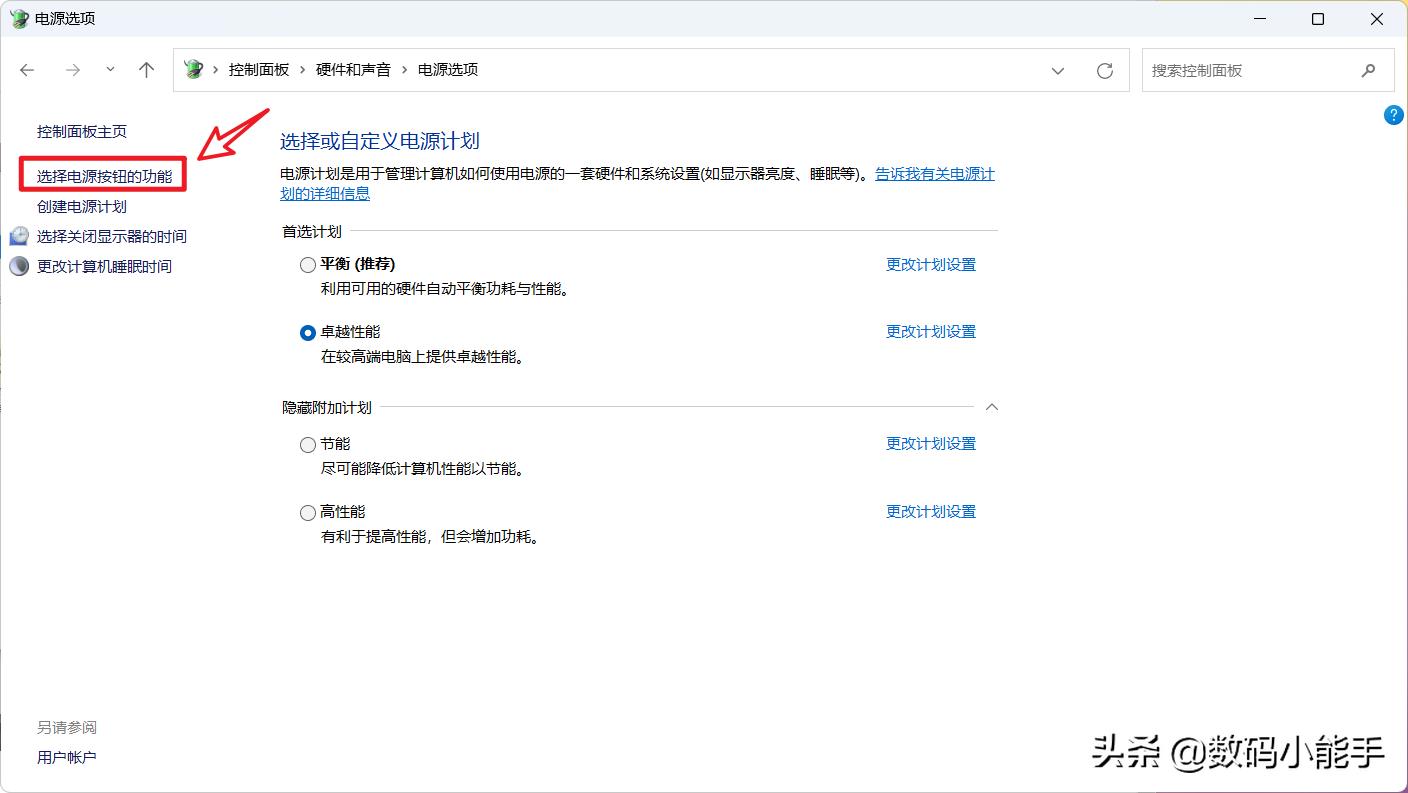Open the recent locations dropdown arrow
This screenshot has width=1408, height=793.
(x=108, y=70)
